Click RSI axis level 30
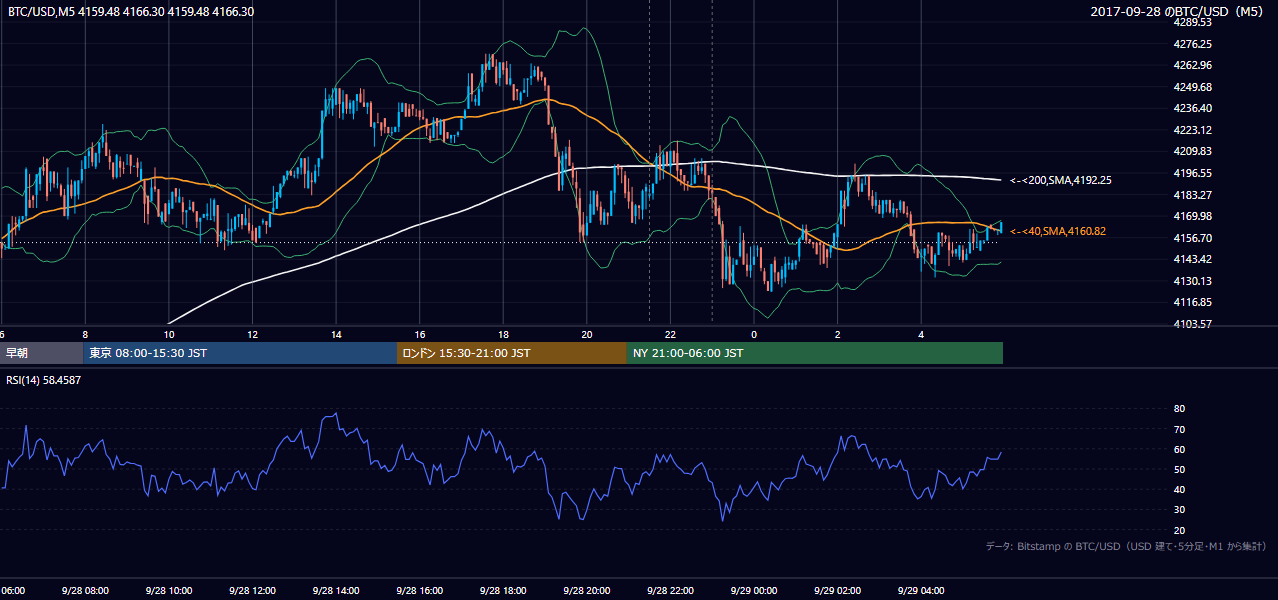This screenshot has height=600, width=1278. (x=1180, y=510)
